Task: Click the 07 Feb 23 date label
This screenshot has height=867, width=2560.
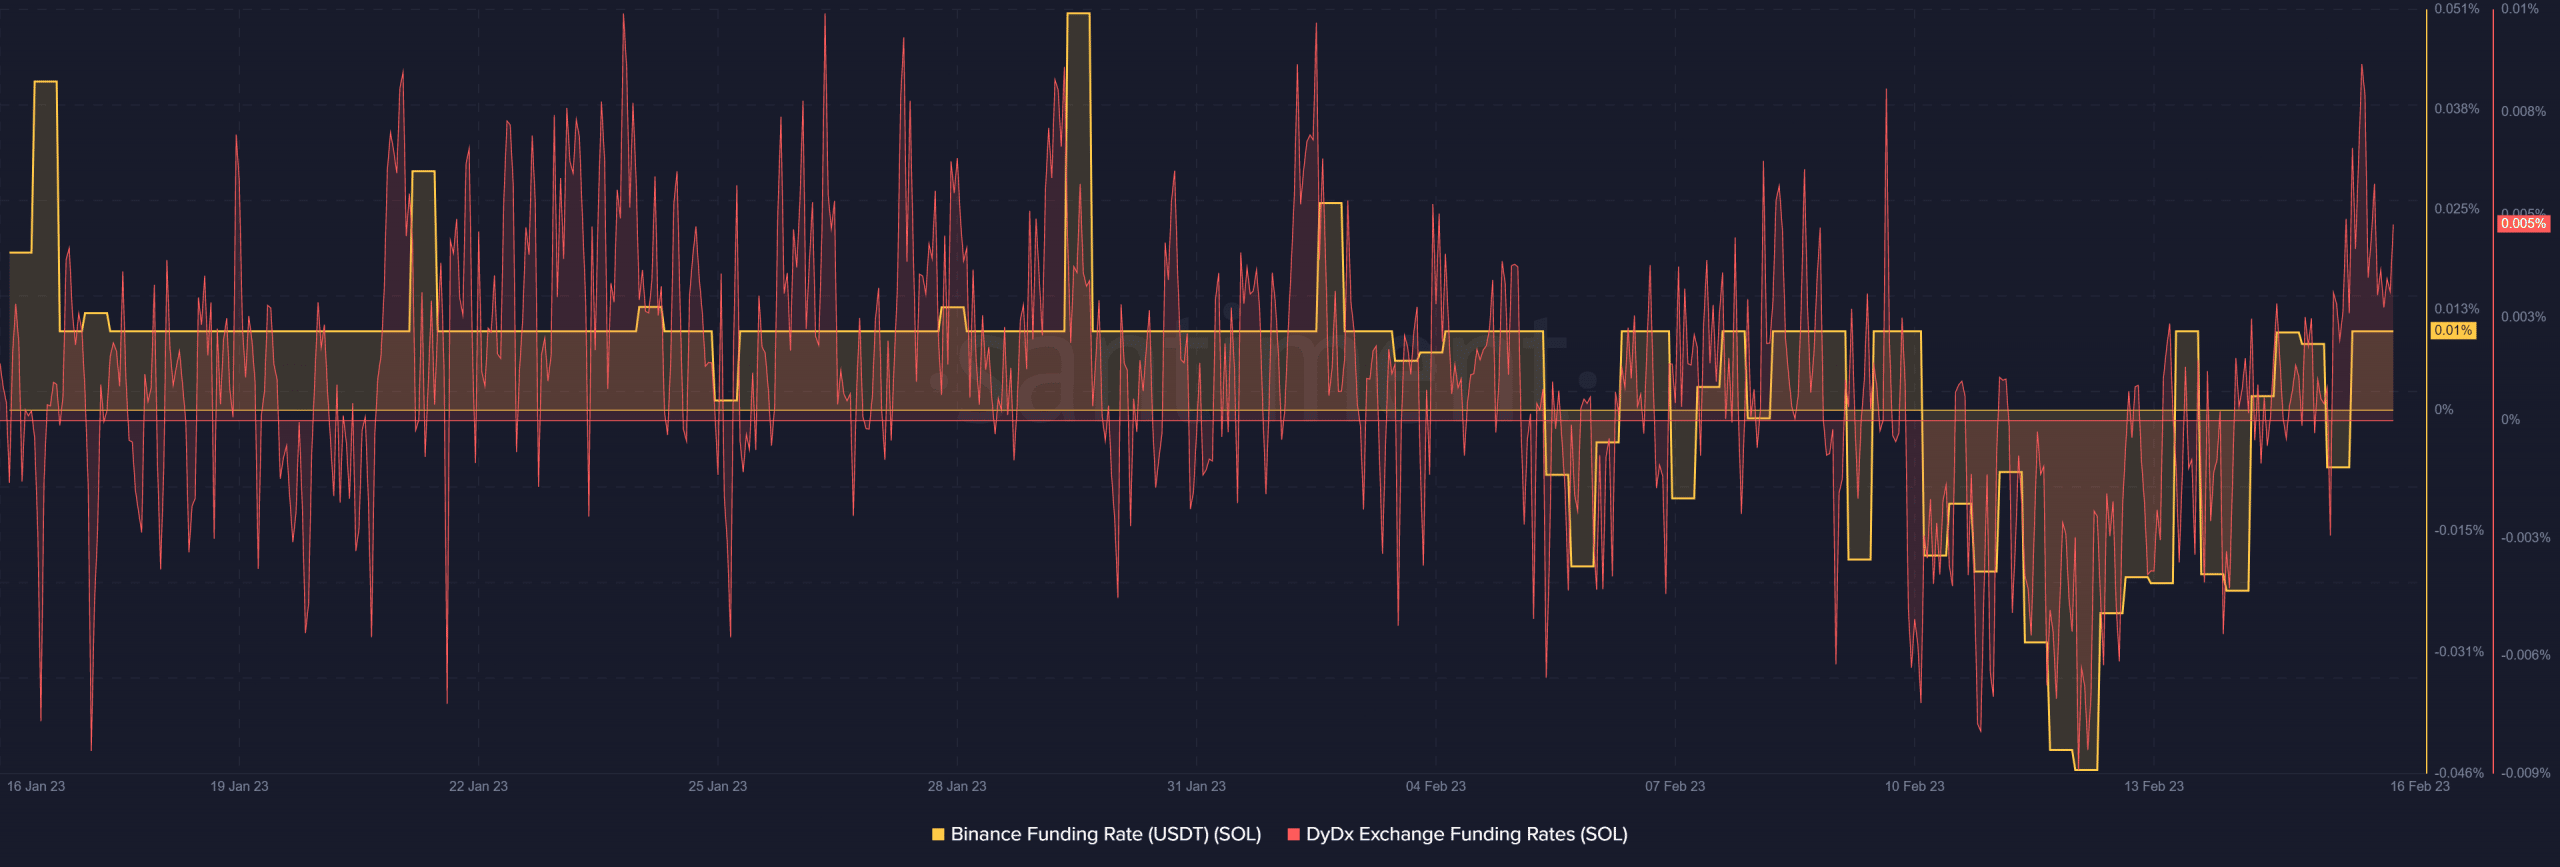Action: tap(1675, 786)
